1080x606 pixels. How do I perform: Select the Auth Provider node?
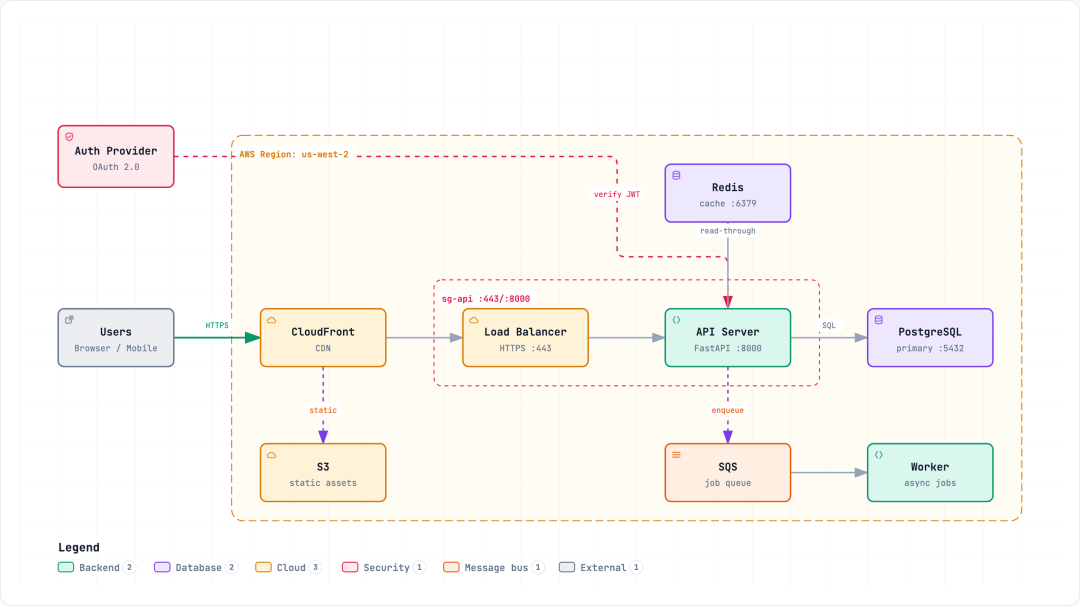116,156
